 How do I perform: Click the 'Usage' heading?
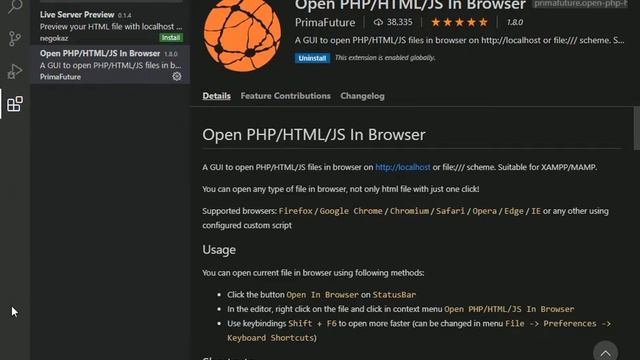[x=219, y=250]
